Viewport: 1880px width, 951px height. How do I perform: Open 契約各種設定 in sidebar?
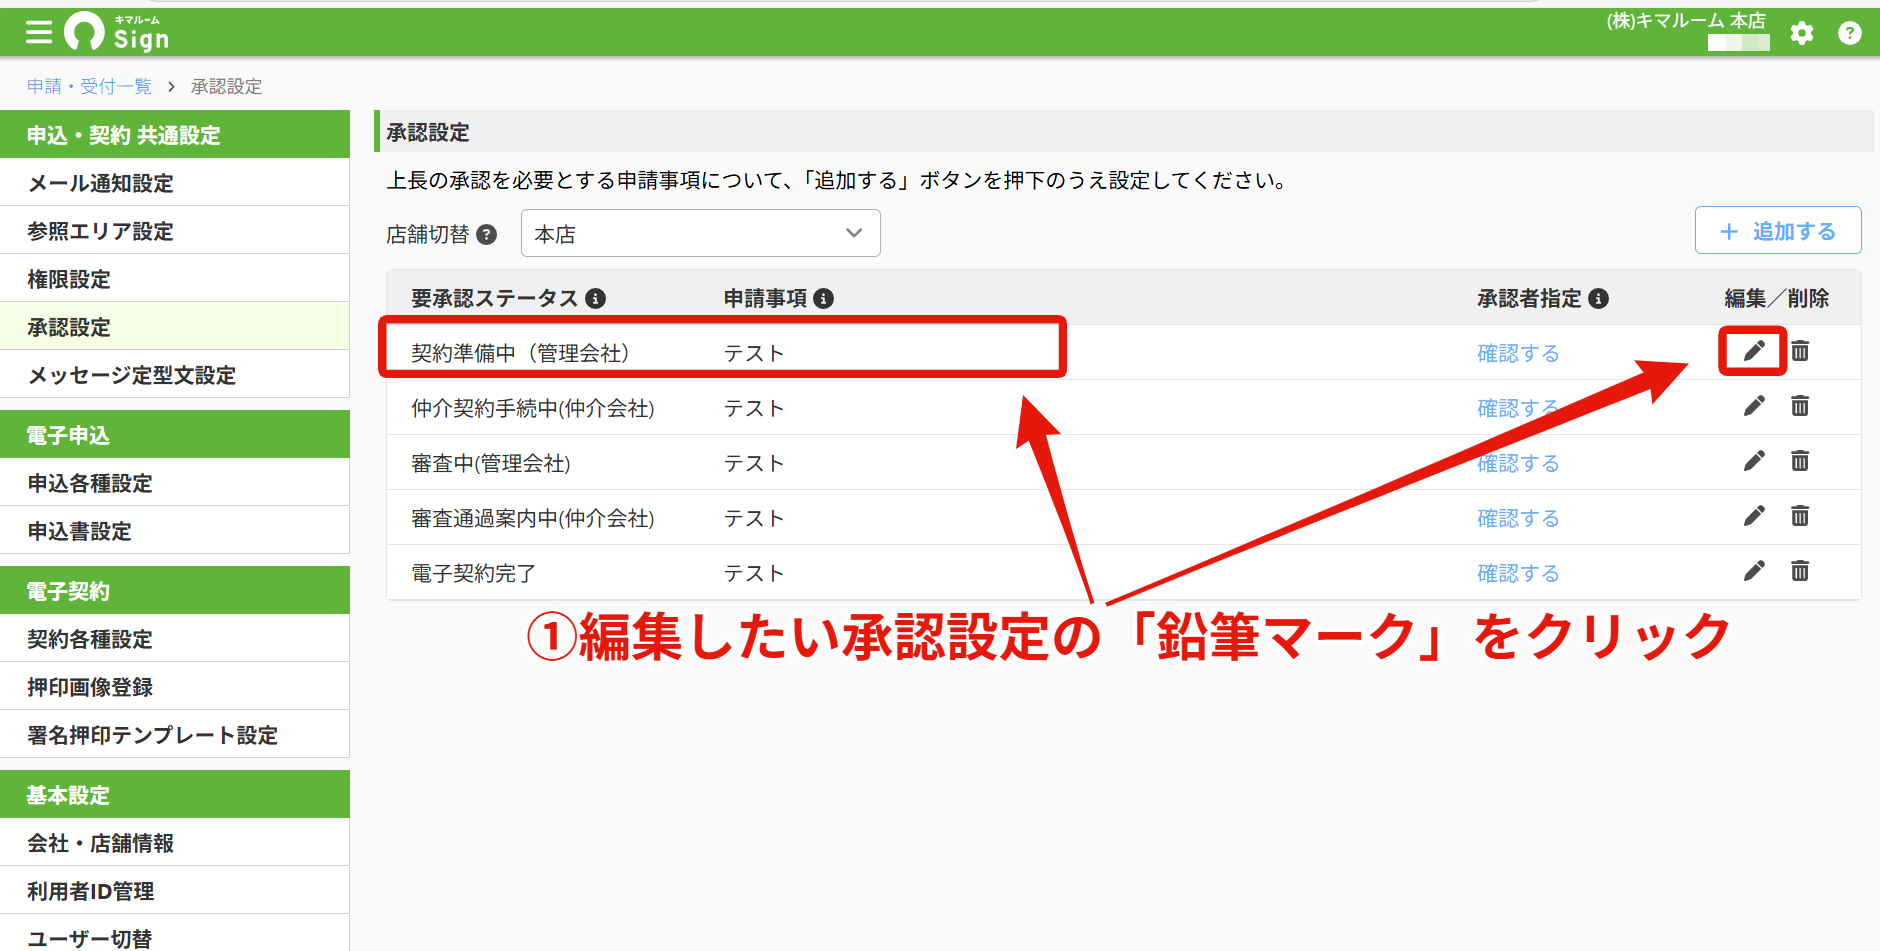(x=175, y=639)
